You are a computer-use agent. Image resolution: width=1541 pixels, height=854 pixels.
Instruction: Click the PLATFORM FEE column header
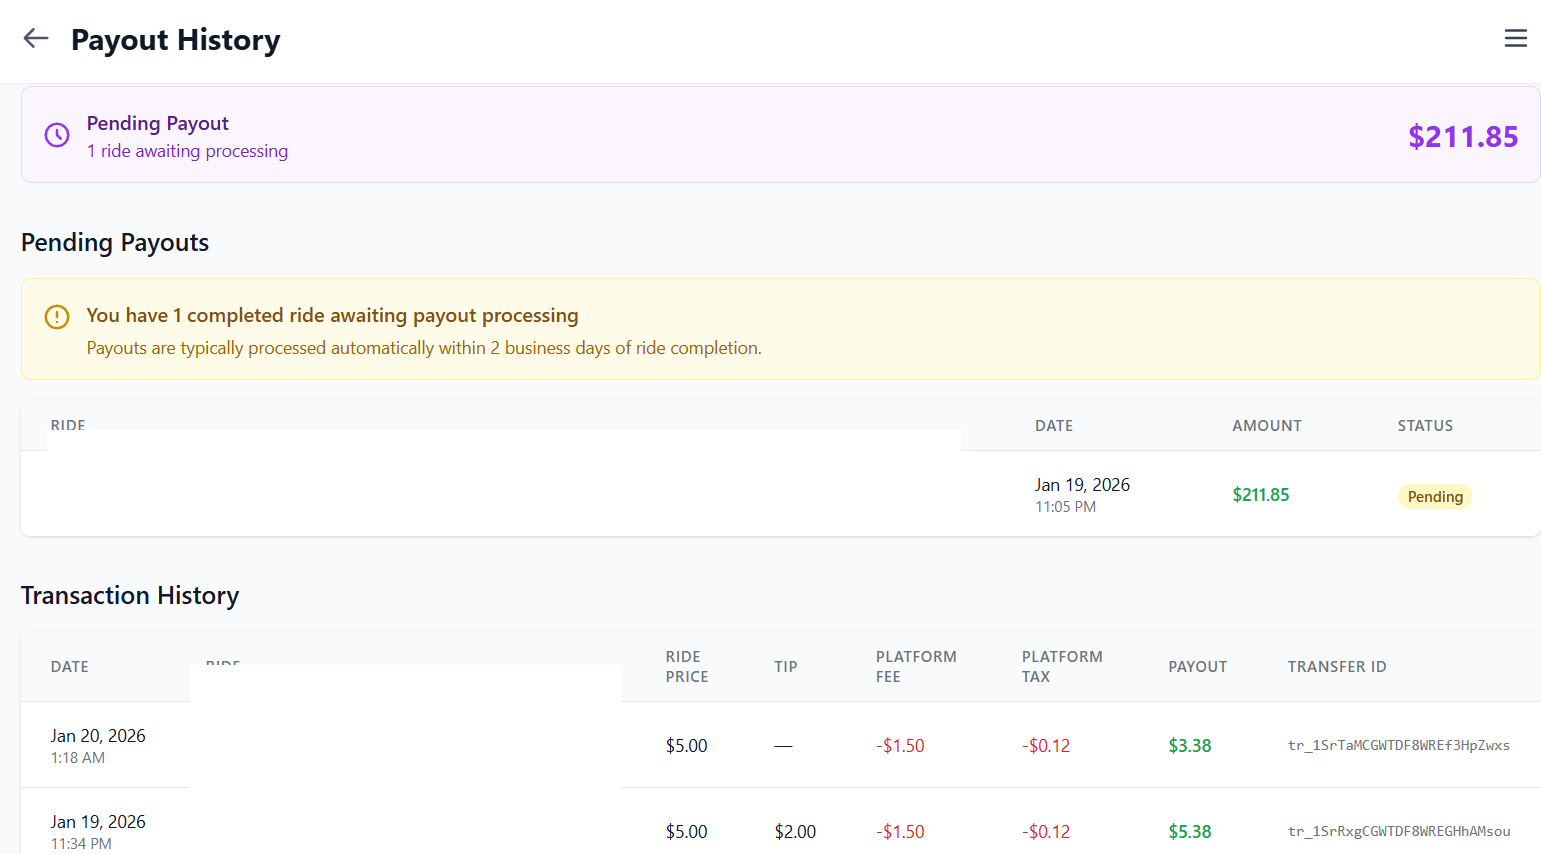[915, 666]
